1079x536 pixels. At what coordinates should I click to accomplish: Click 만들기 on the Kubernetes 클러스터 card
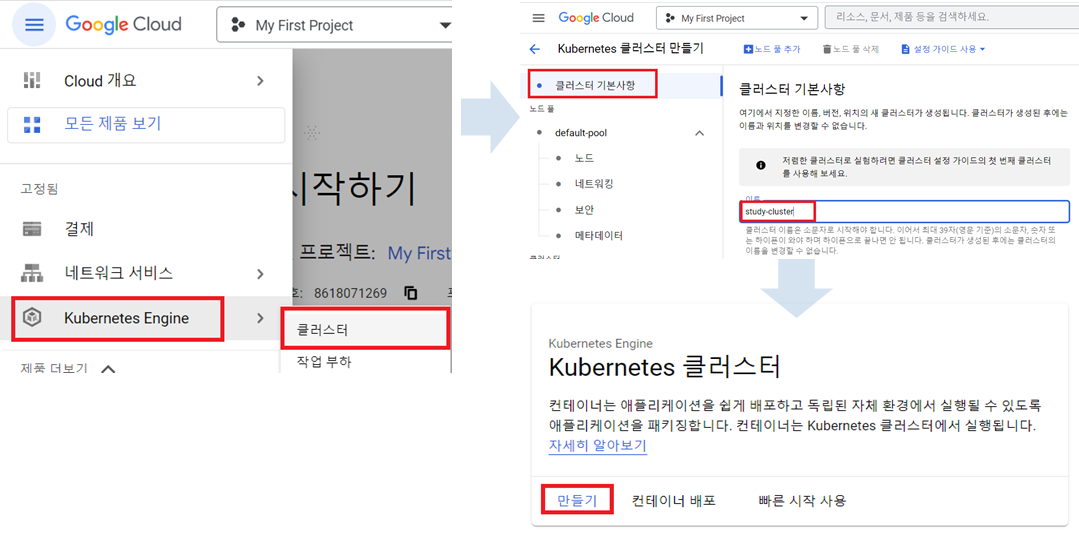[x=577, y=500]
